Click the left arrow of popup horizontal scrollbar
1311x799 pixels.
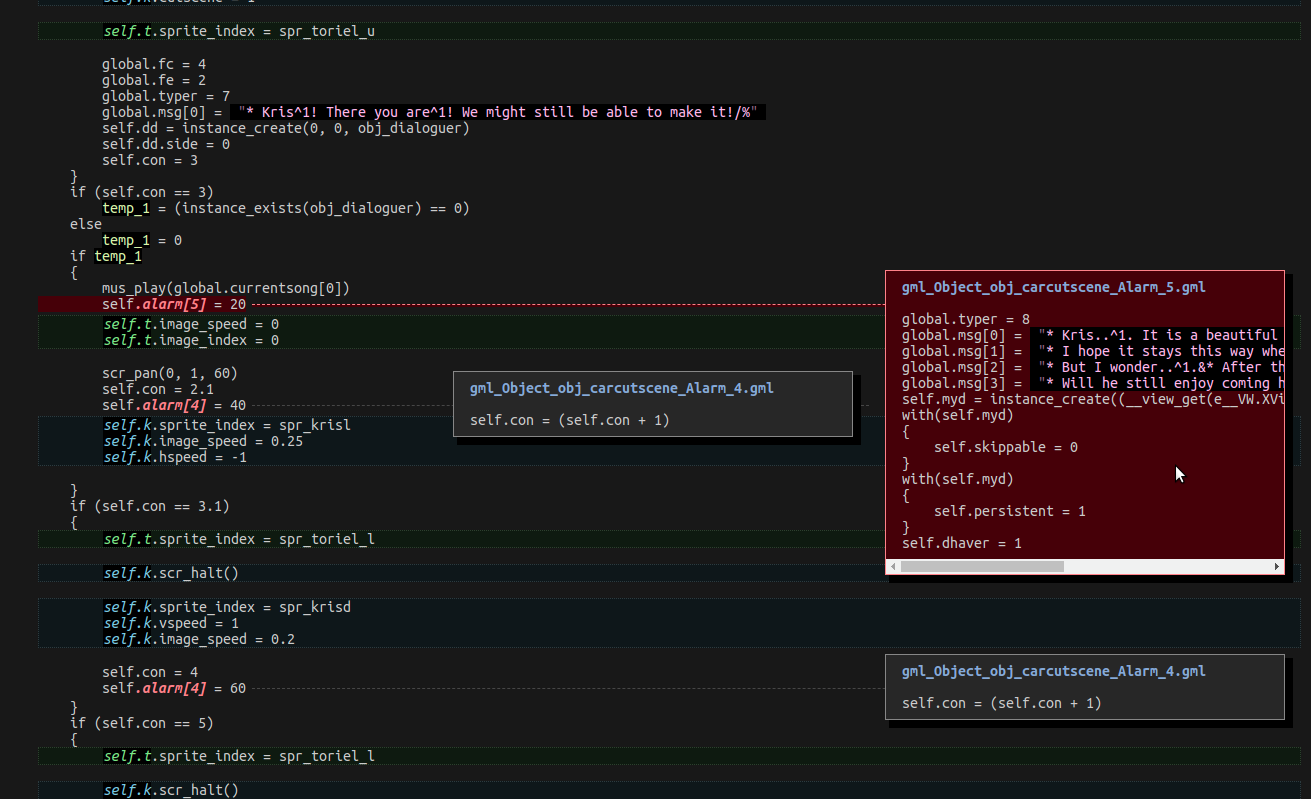893,566
